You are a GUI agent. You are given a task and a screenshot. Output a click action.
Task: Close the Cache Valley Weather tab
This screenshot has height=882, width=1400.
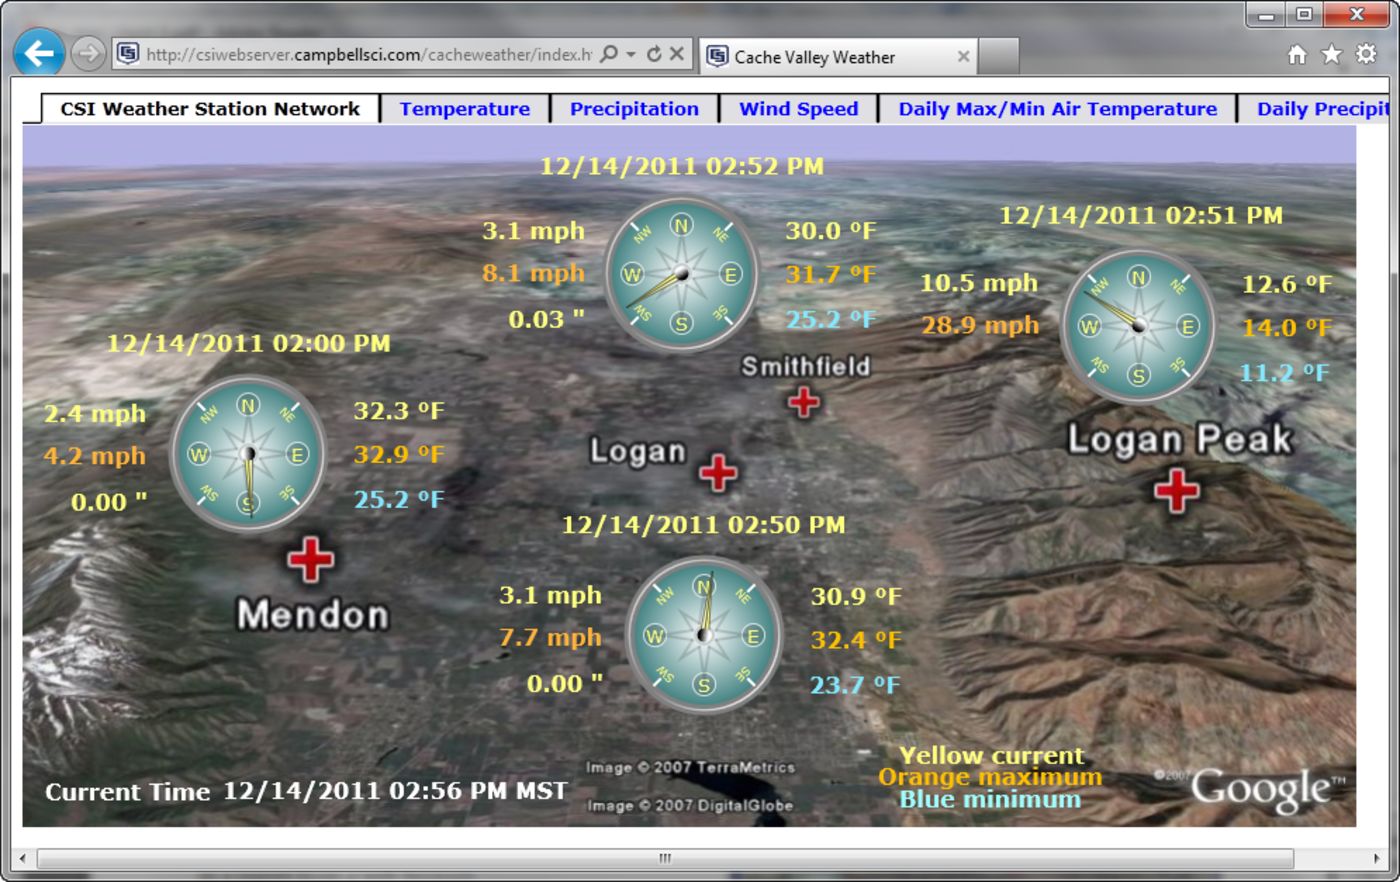point(963,57)
